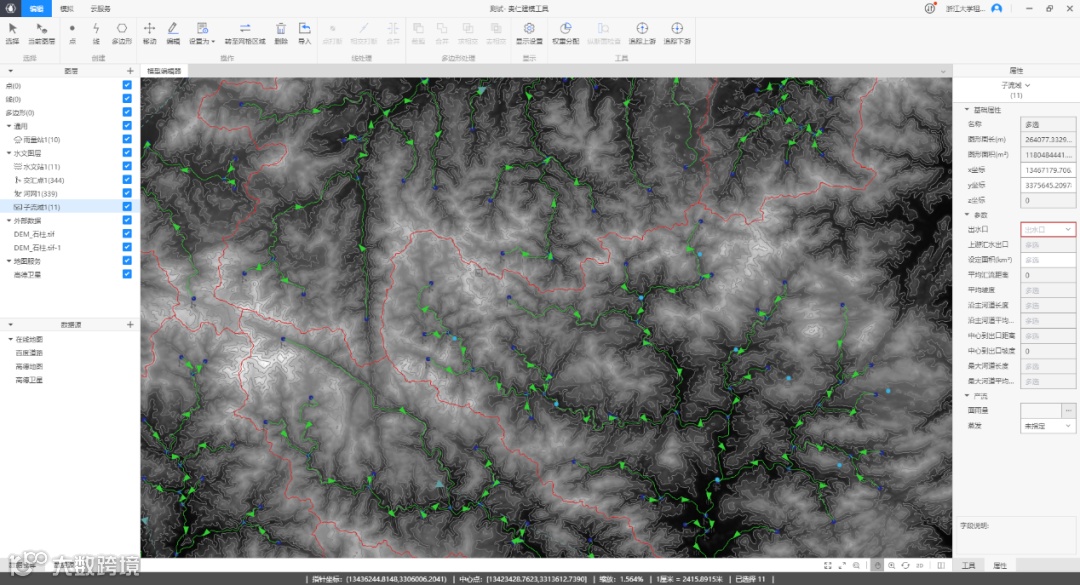Toggle checkbox for DEM_石柱.tif layer
Image resolution: width=1080 pixels, height=585 pixels.
[x=127, y=234]
